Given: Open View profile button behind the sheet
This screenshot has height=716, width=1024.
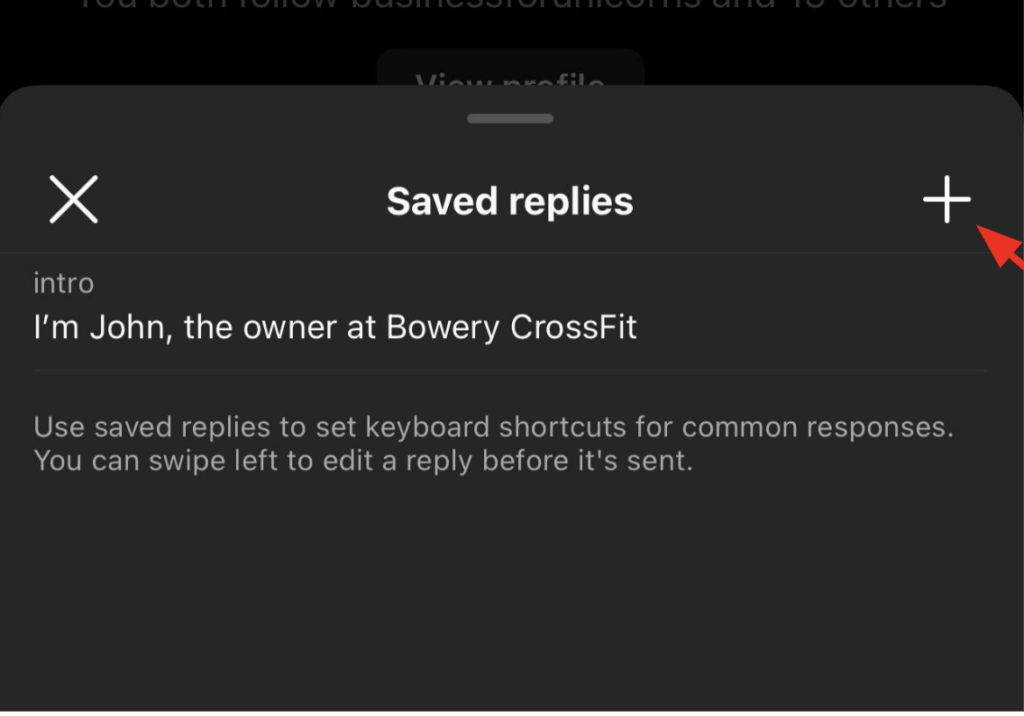Looking at the screenshot, I should pos(510,70).
